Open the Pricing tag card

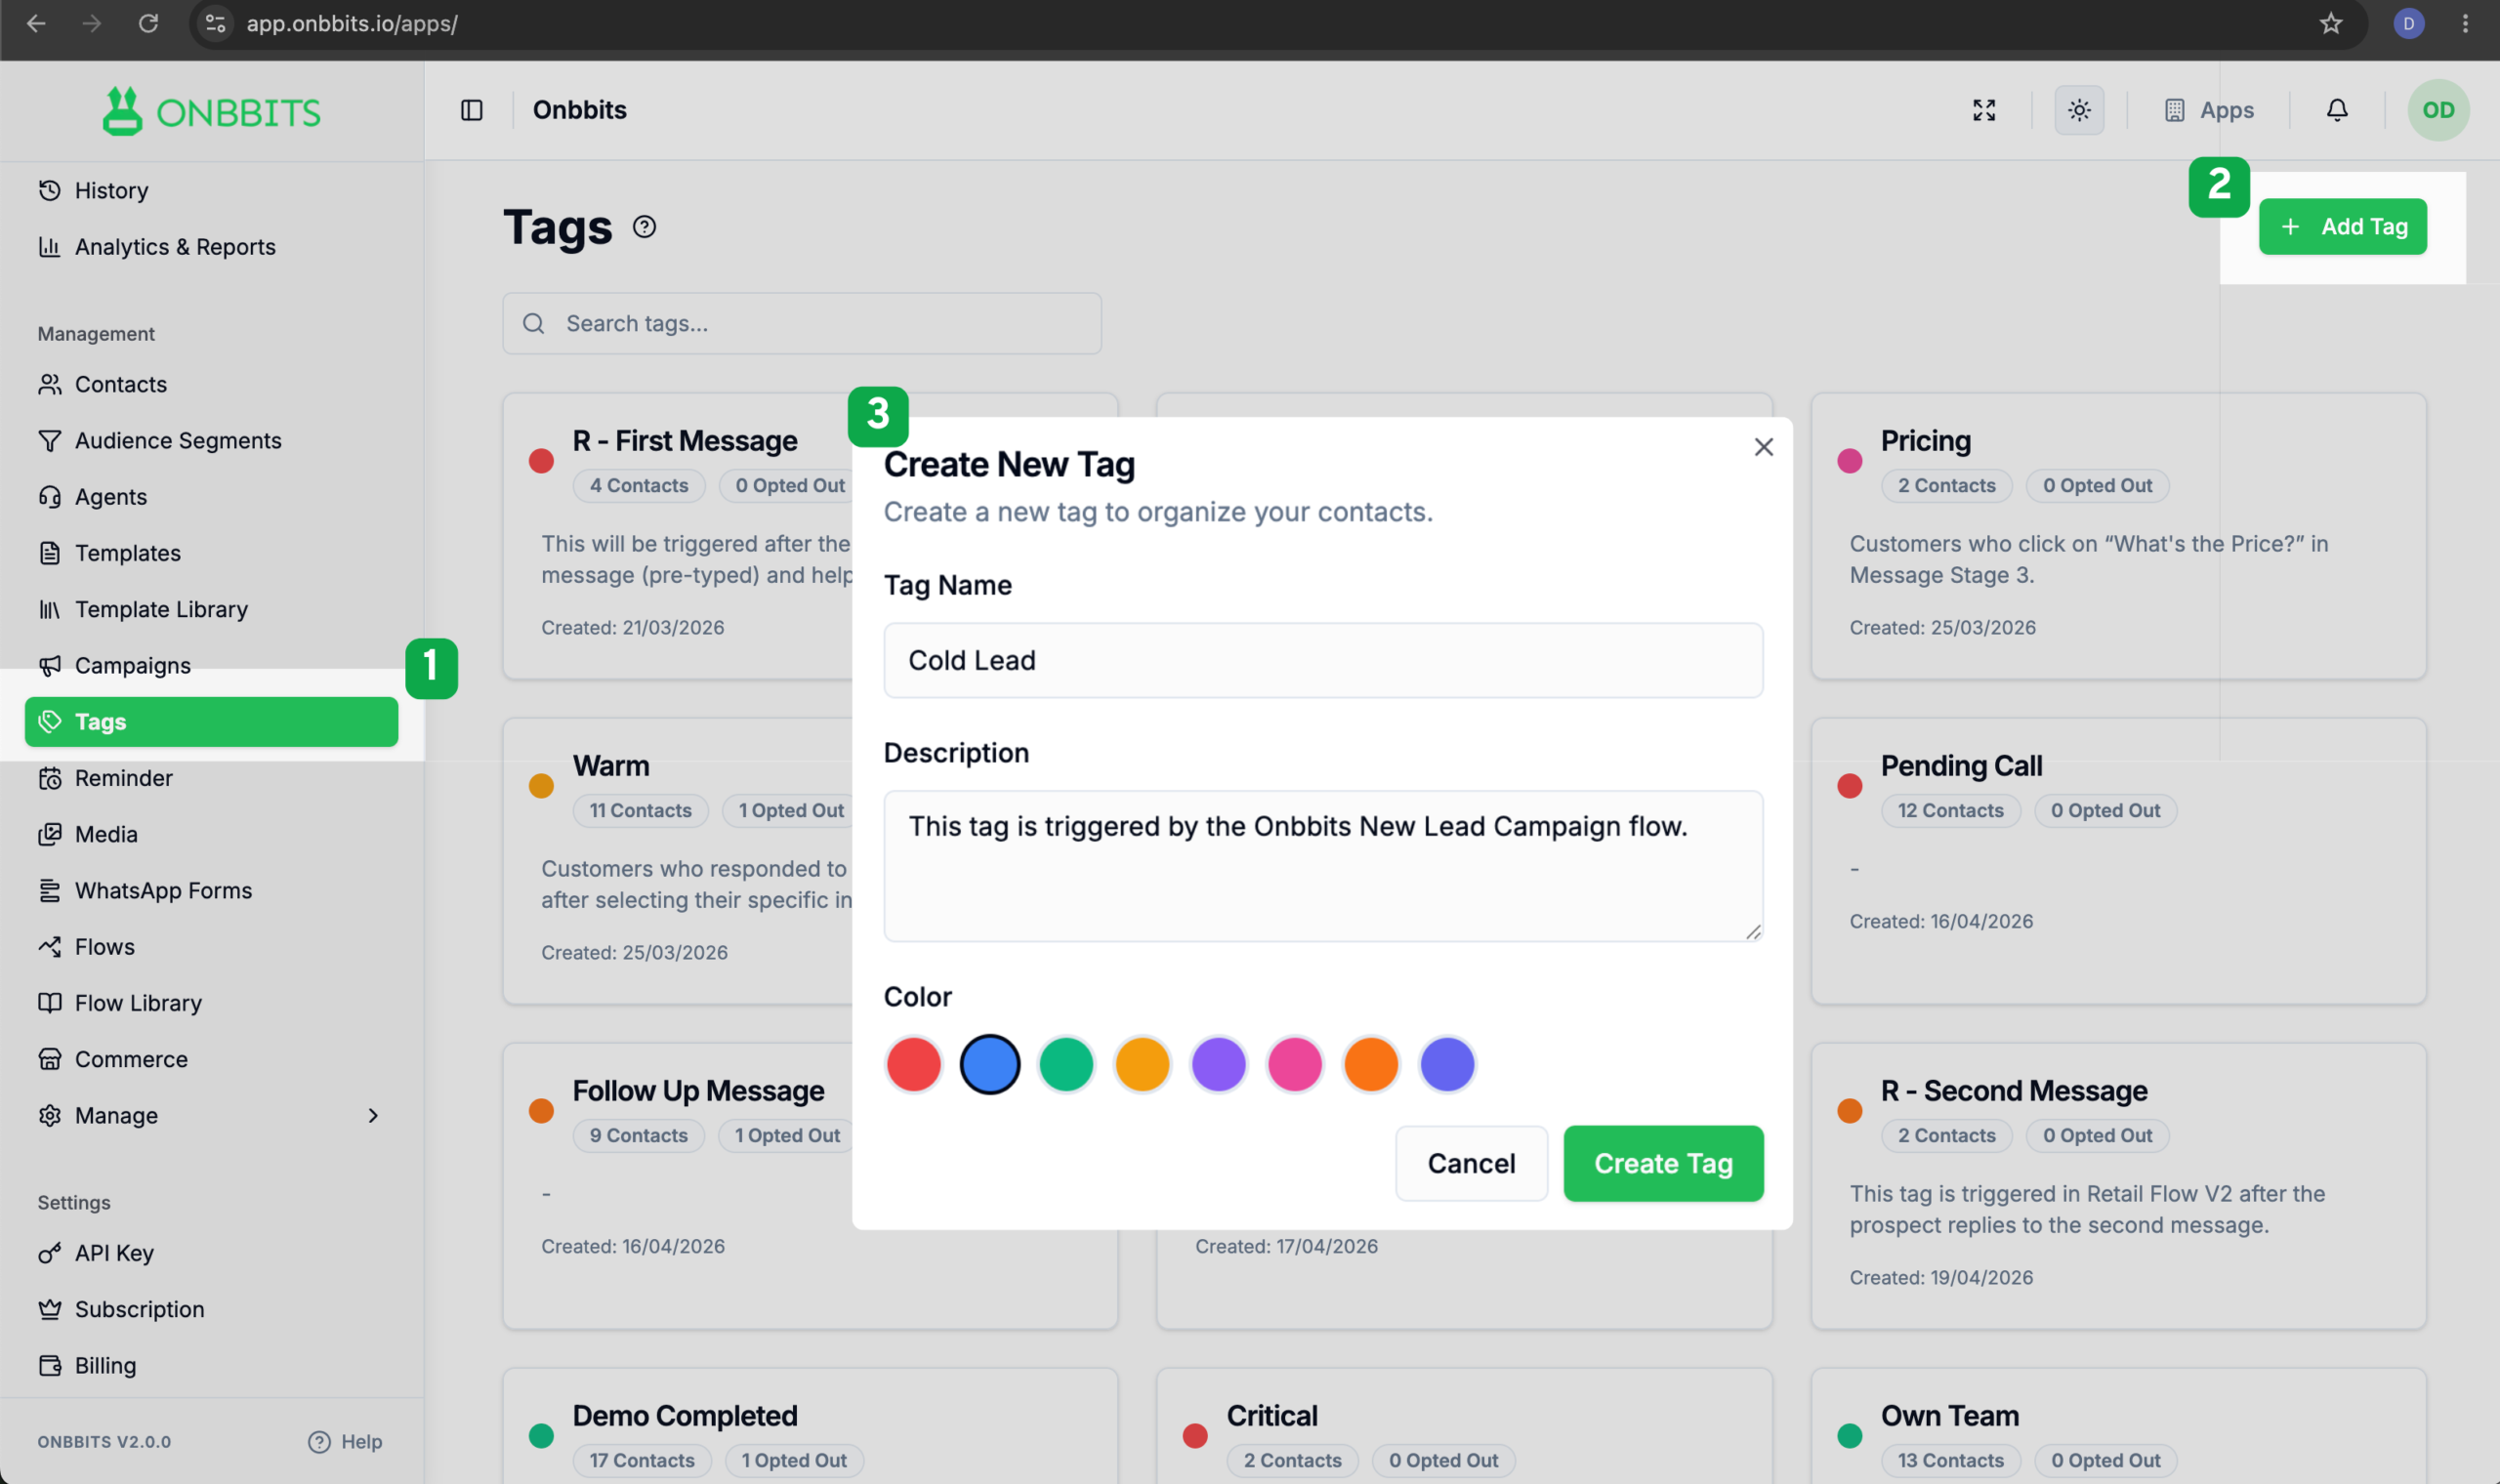coord(2118,536)
